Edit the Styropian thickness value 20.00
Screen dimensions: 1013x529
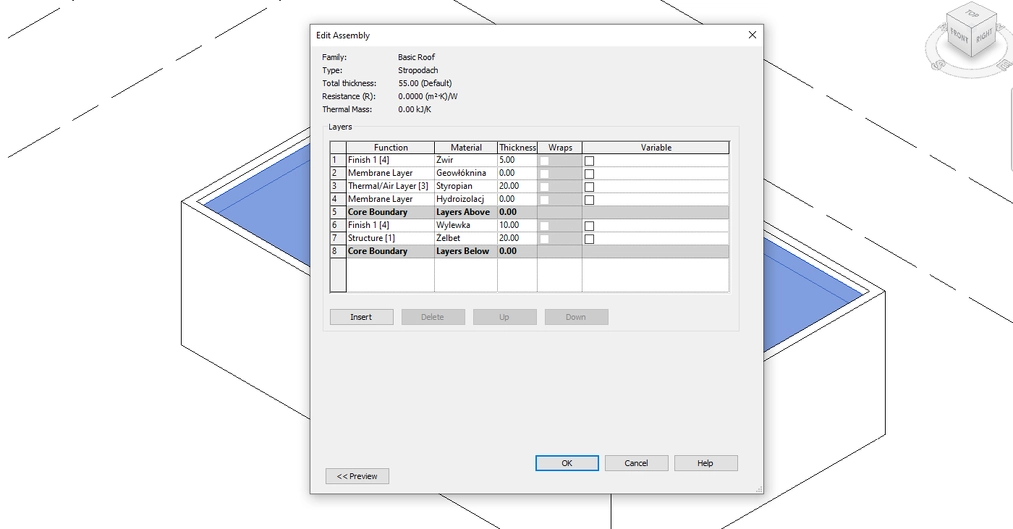pyautogui.click(x=516, y=186)
